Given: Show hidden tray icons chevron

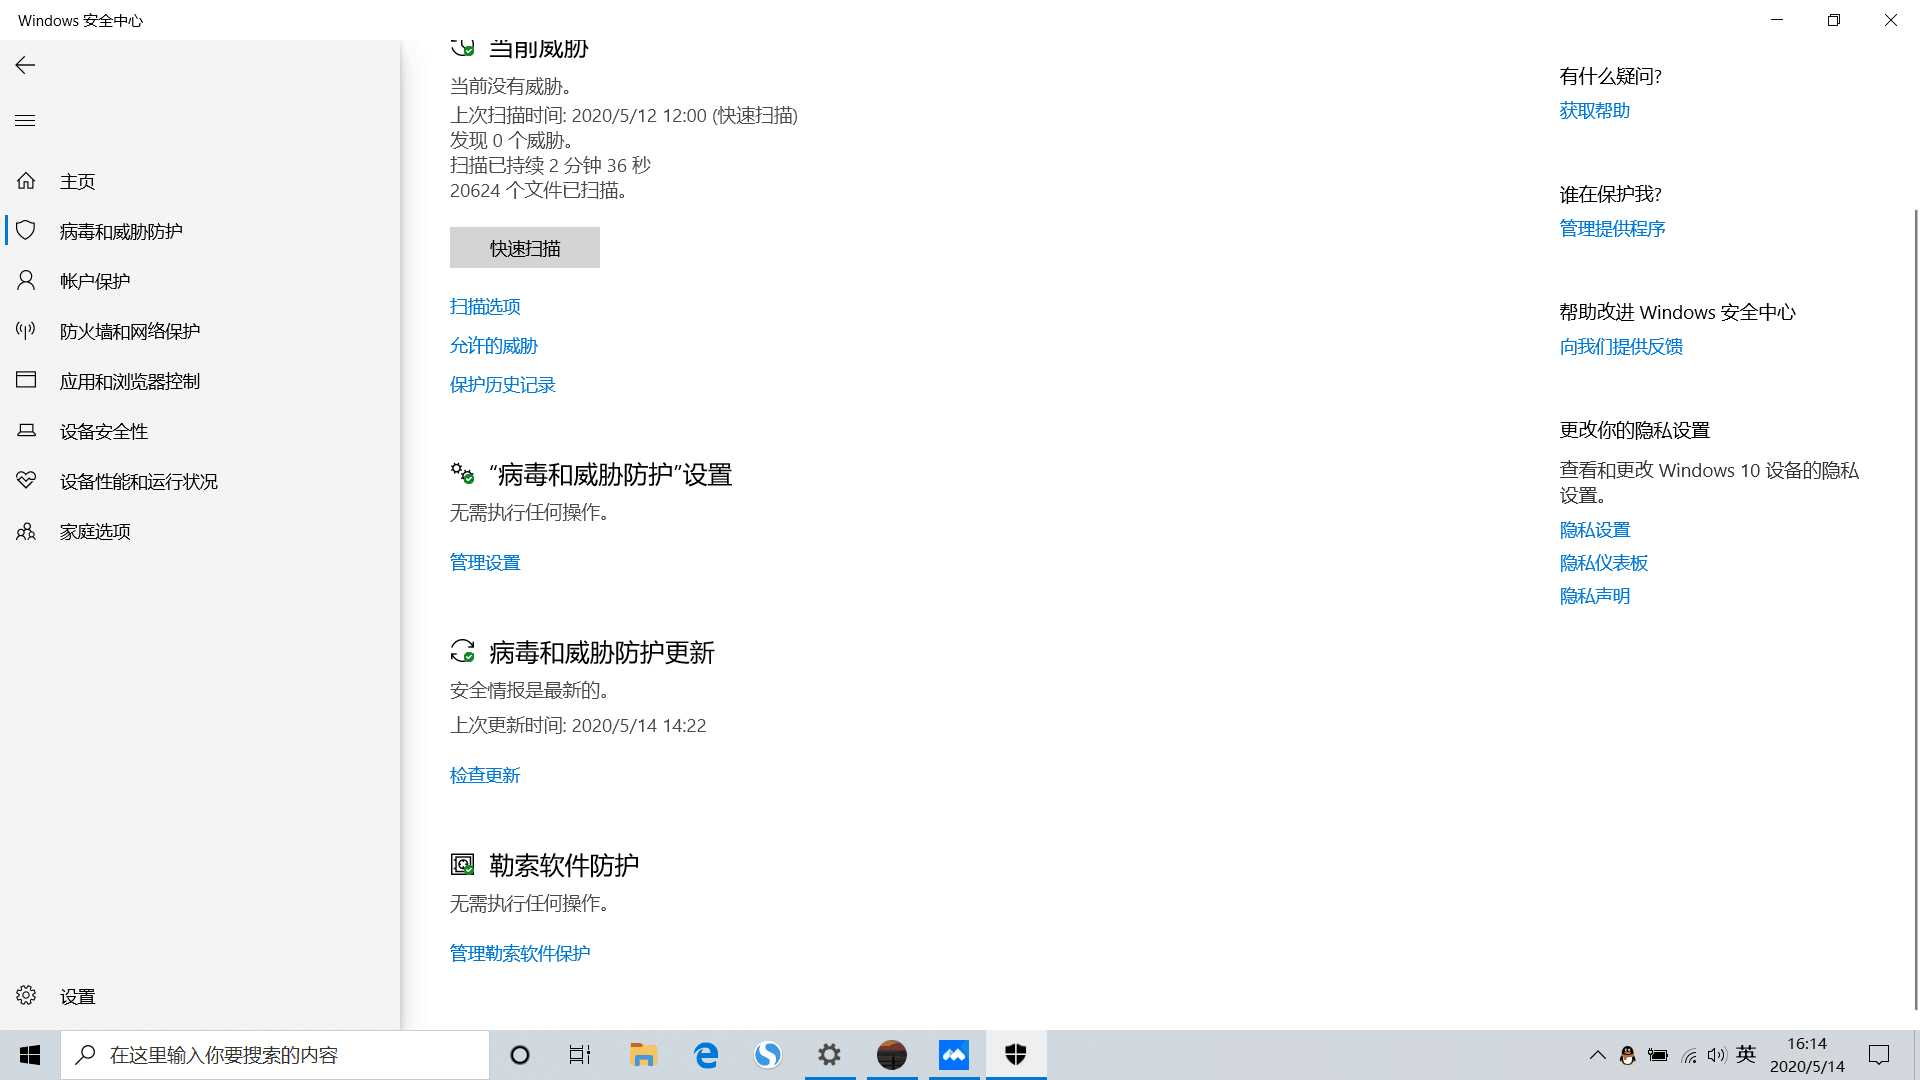Looking at the screenshot, I should pyautogui.click(x=1598, y=1055).
